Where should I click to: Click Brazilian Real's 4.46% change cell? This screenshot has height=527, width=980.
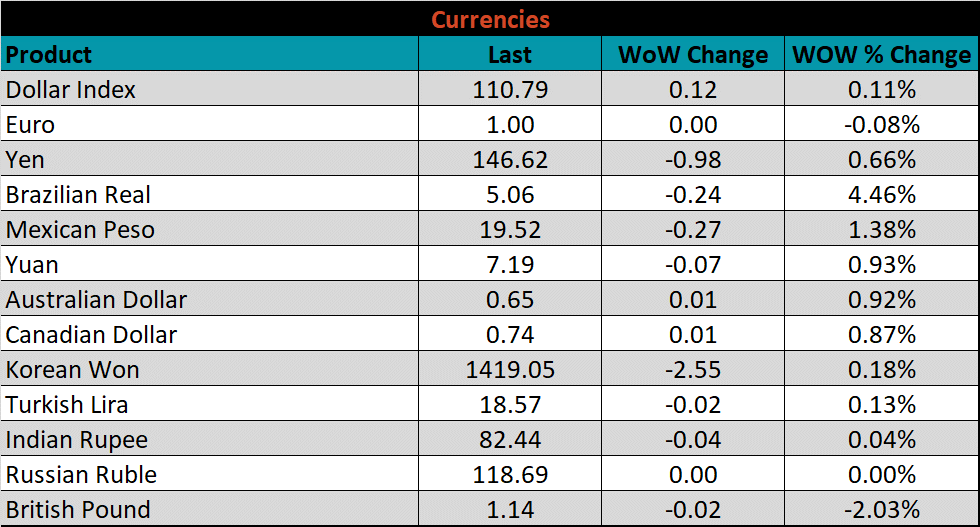pos(881,195)
